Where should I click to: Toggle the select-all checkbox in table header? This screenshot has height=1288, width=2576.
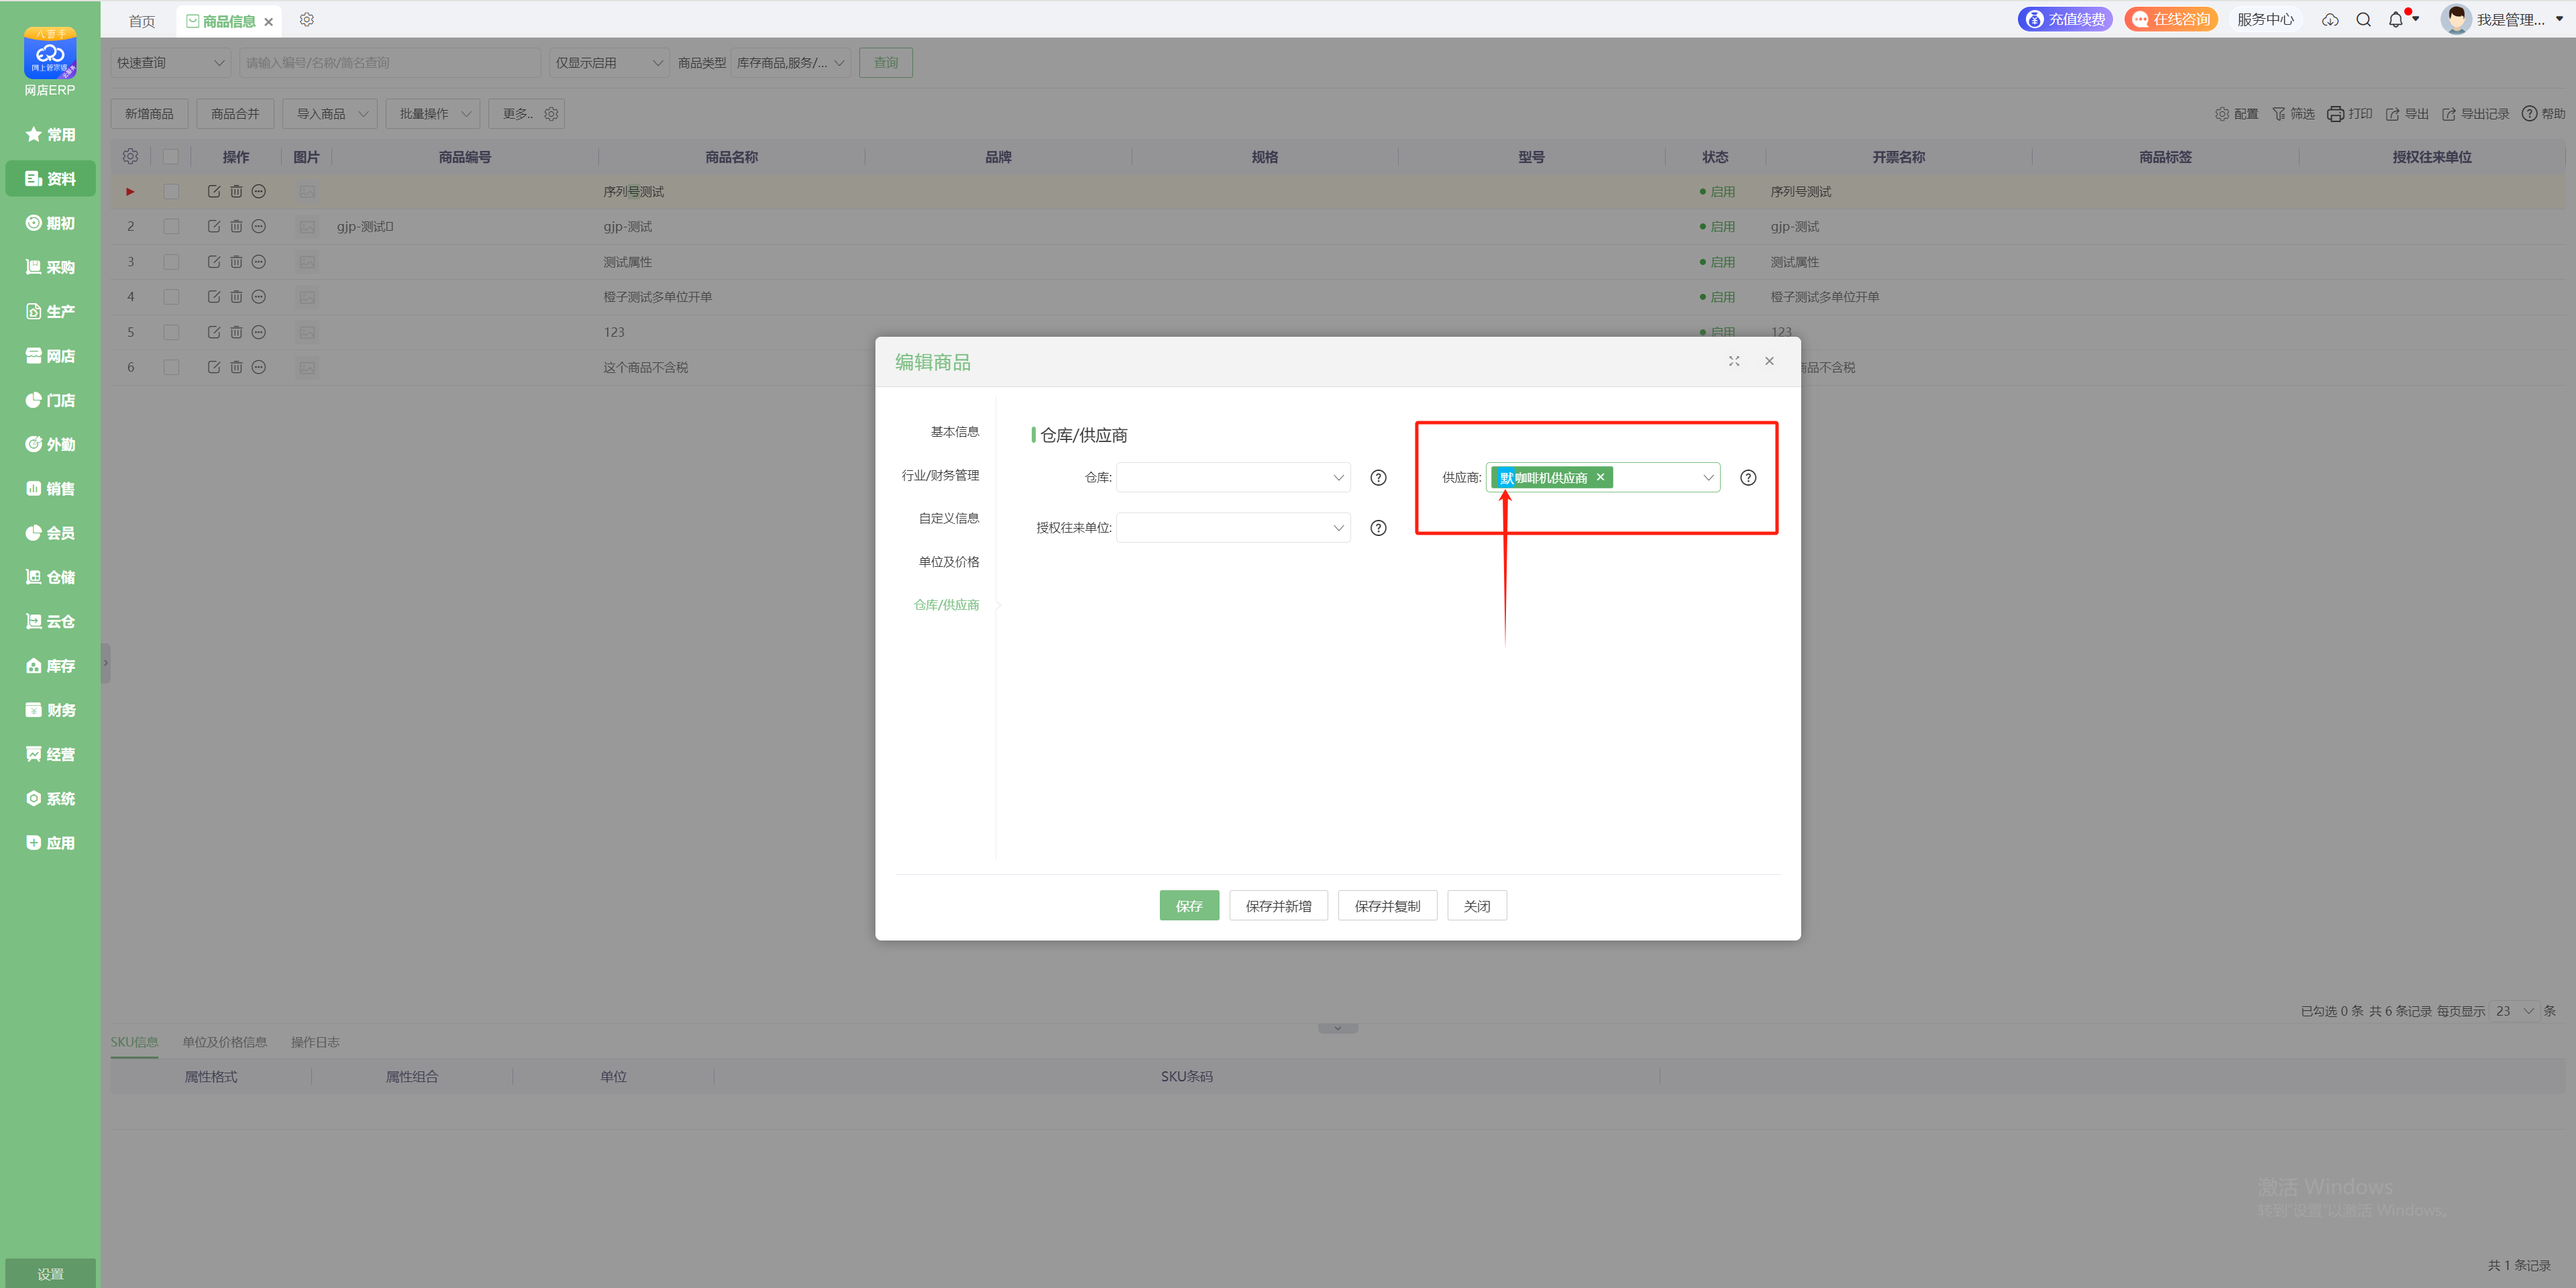171,157
